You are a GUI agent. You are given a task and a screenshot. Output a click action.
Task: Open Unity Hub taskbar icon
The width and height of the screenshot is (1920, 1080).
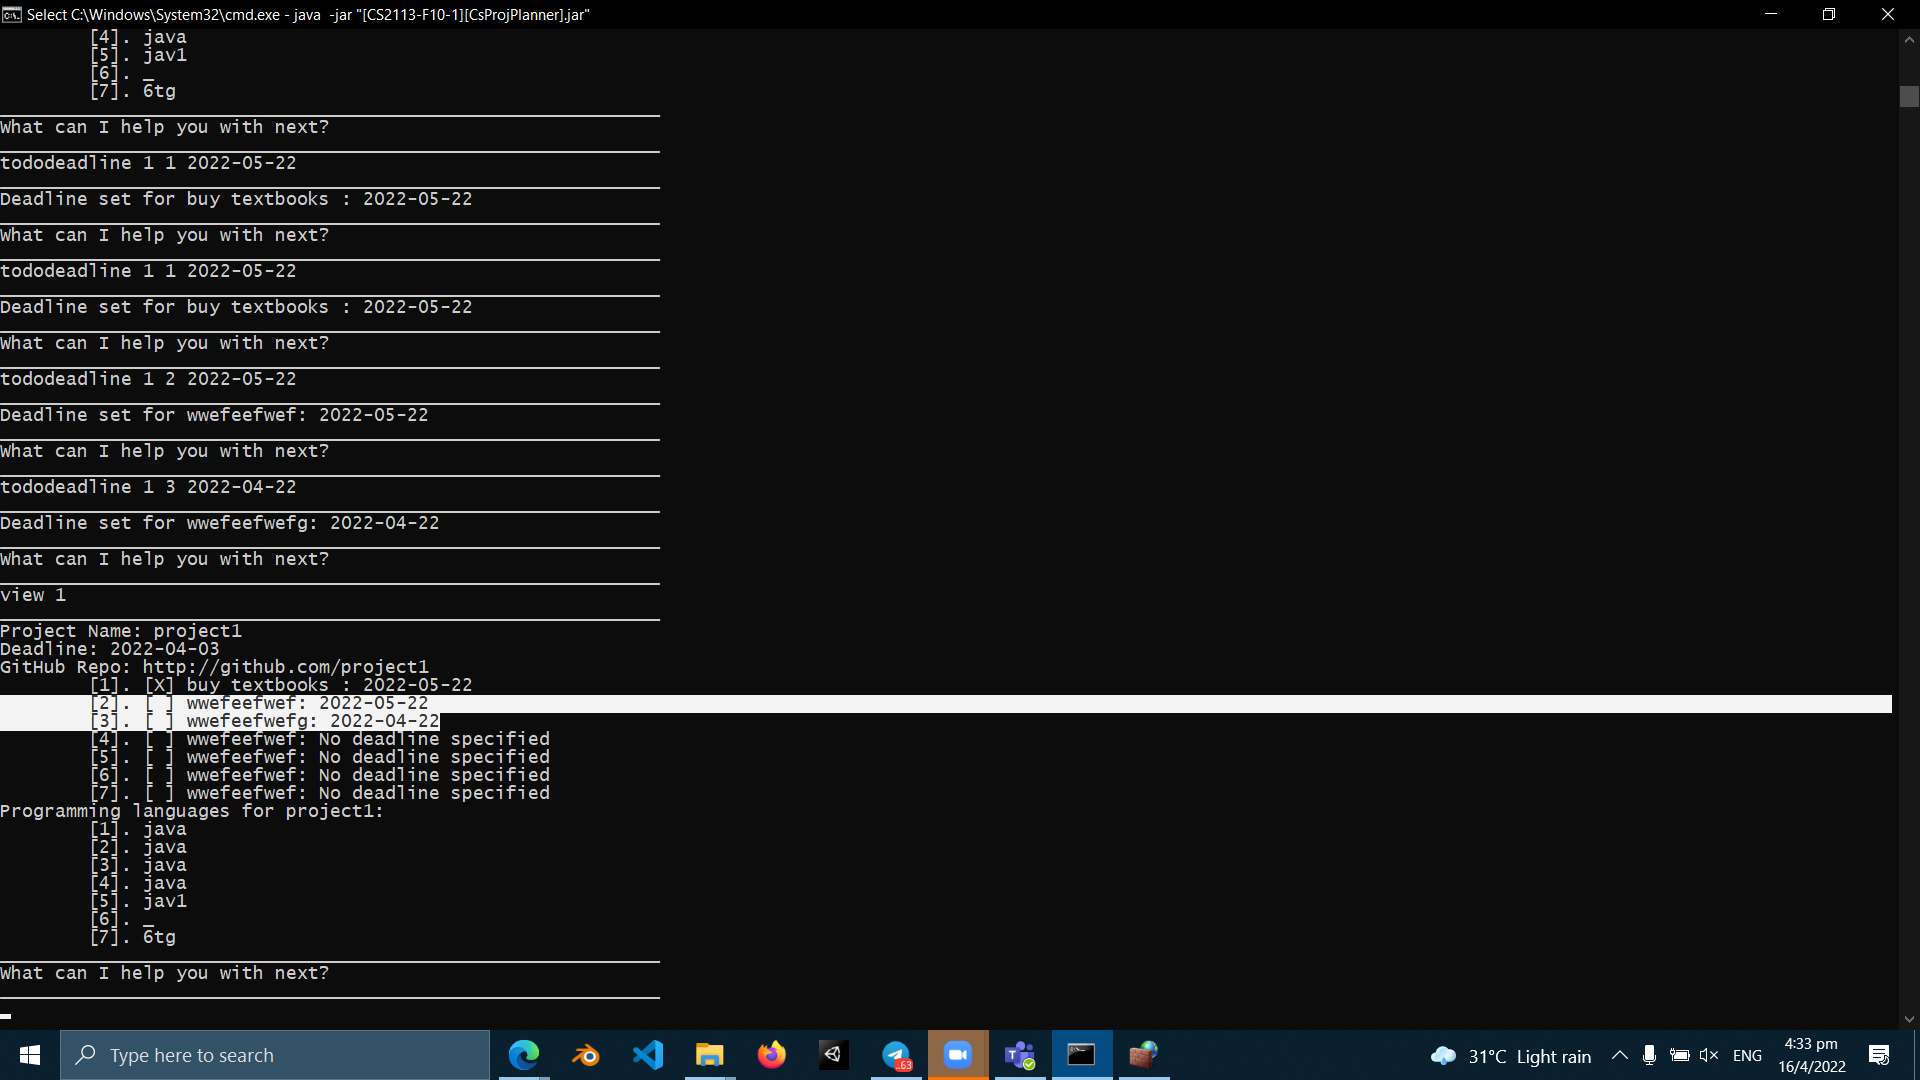click(x=833, y=1055)
